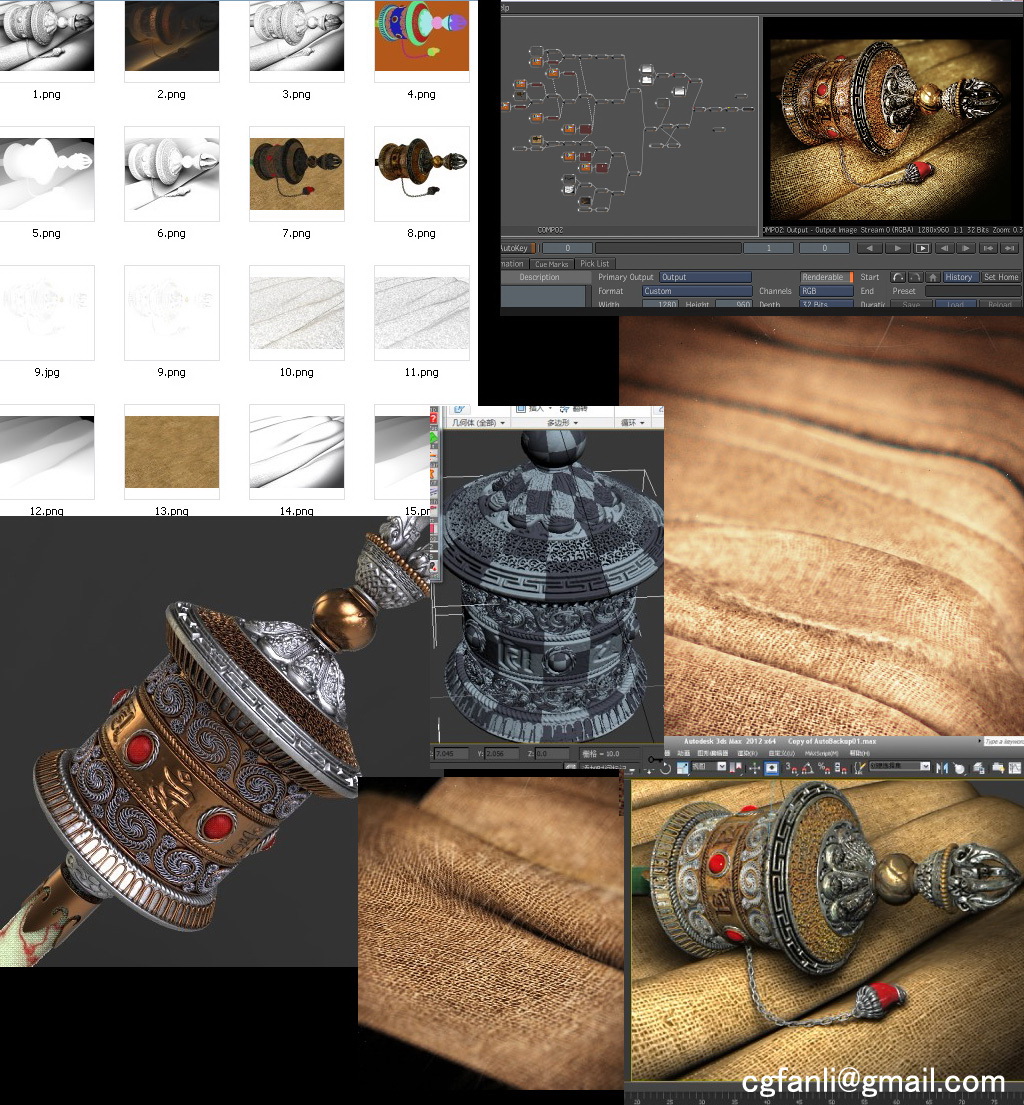Expand the 多边形 panel dropdown
This screenshot has width=1024, height=1105.
coord(562,423)
